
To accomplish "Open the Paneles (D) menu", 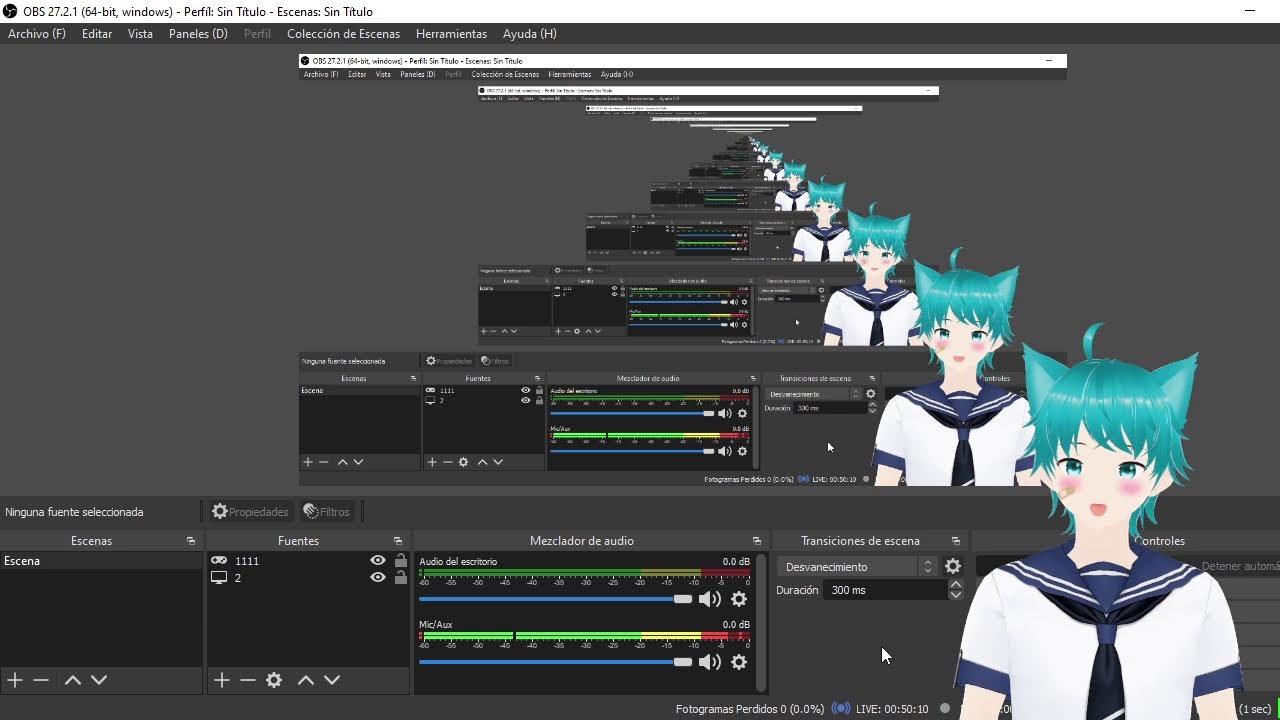I will click(x=198, y=34).
